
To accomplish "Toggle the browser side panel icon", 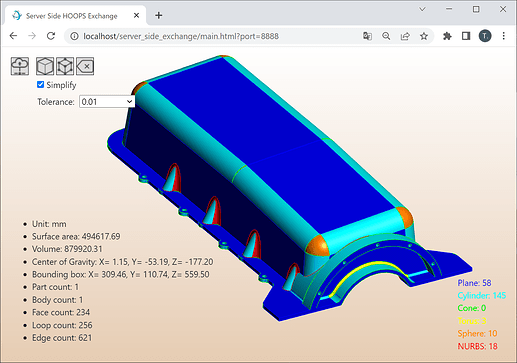I will click(x=466, y=36).
